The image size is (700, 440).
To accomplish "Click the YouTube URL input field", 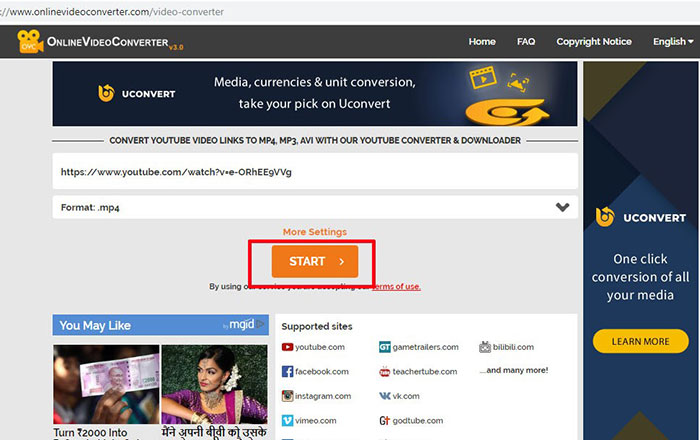I will tap(314, 172).
